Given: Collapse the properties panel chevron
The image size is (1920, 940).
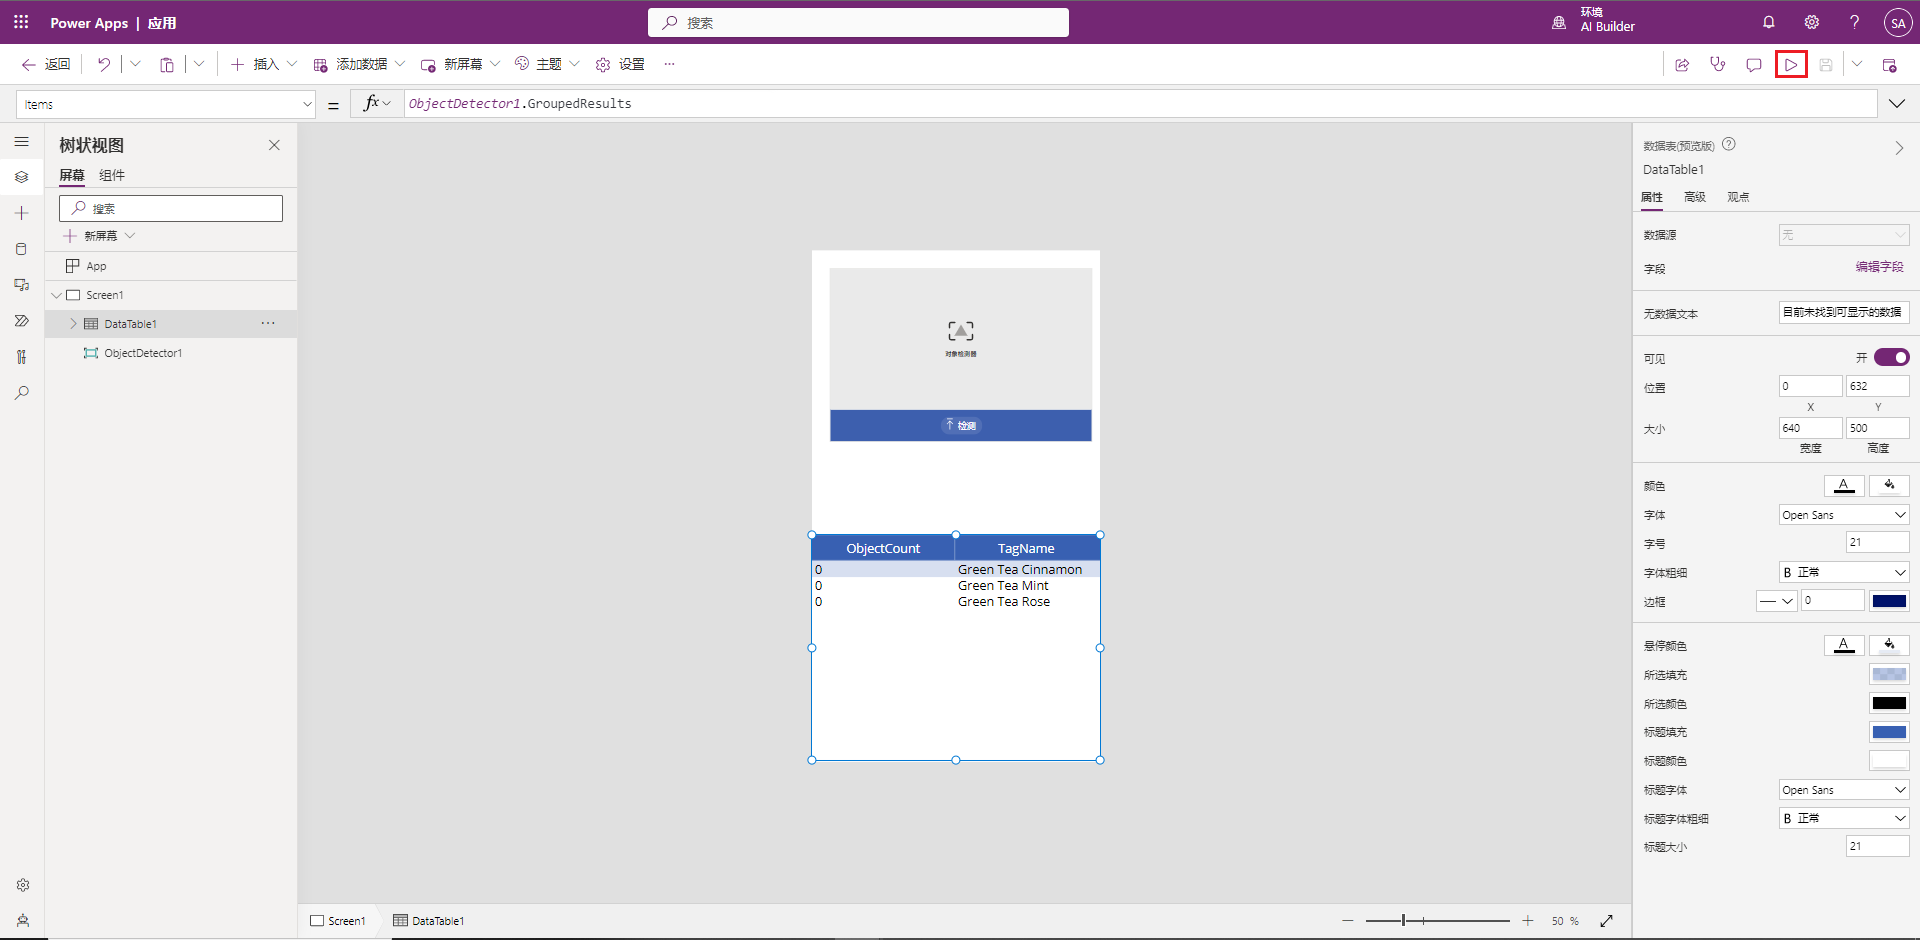Looking at the screenshot, I should coord(1899,148).
